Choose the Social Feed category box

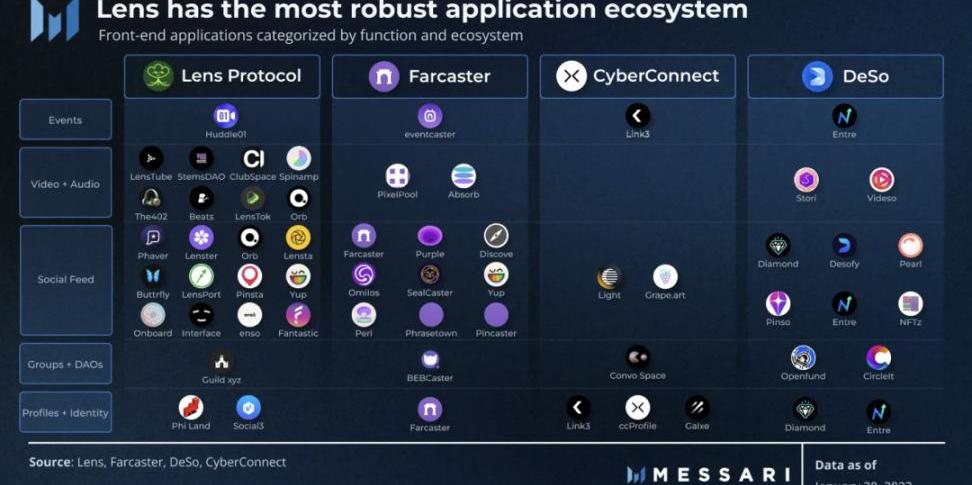tap(66, 280)
